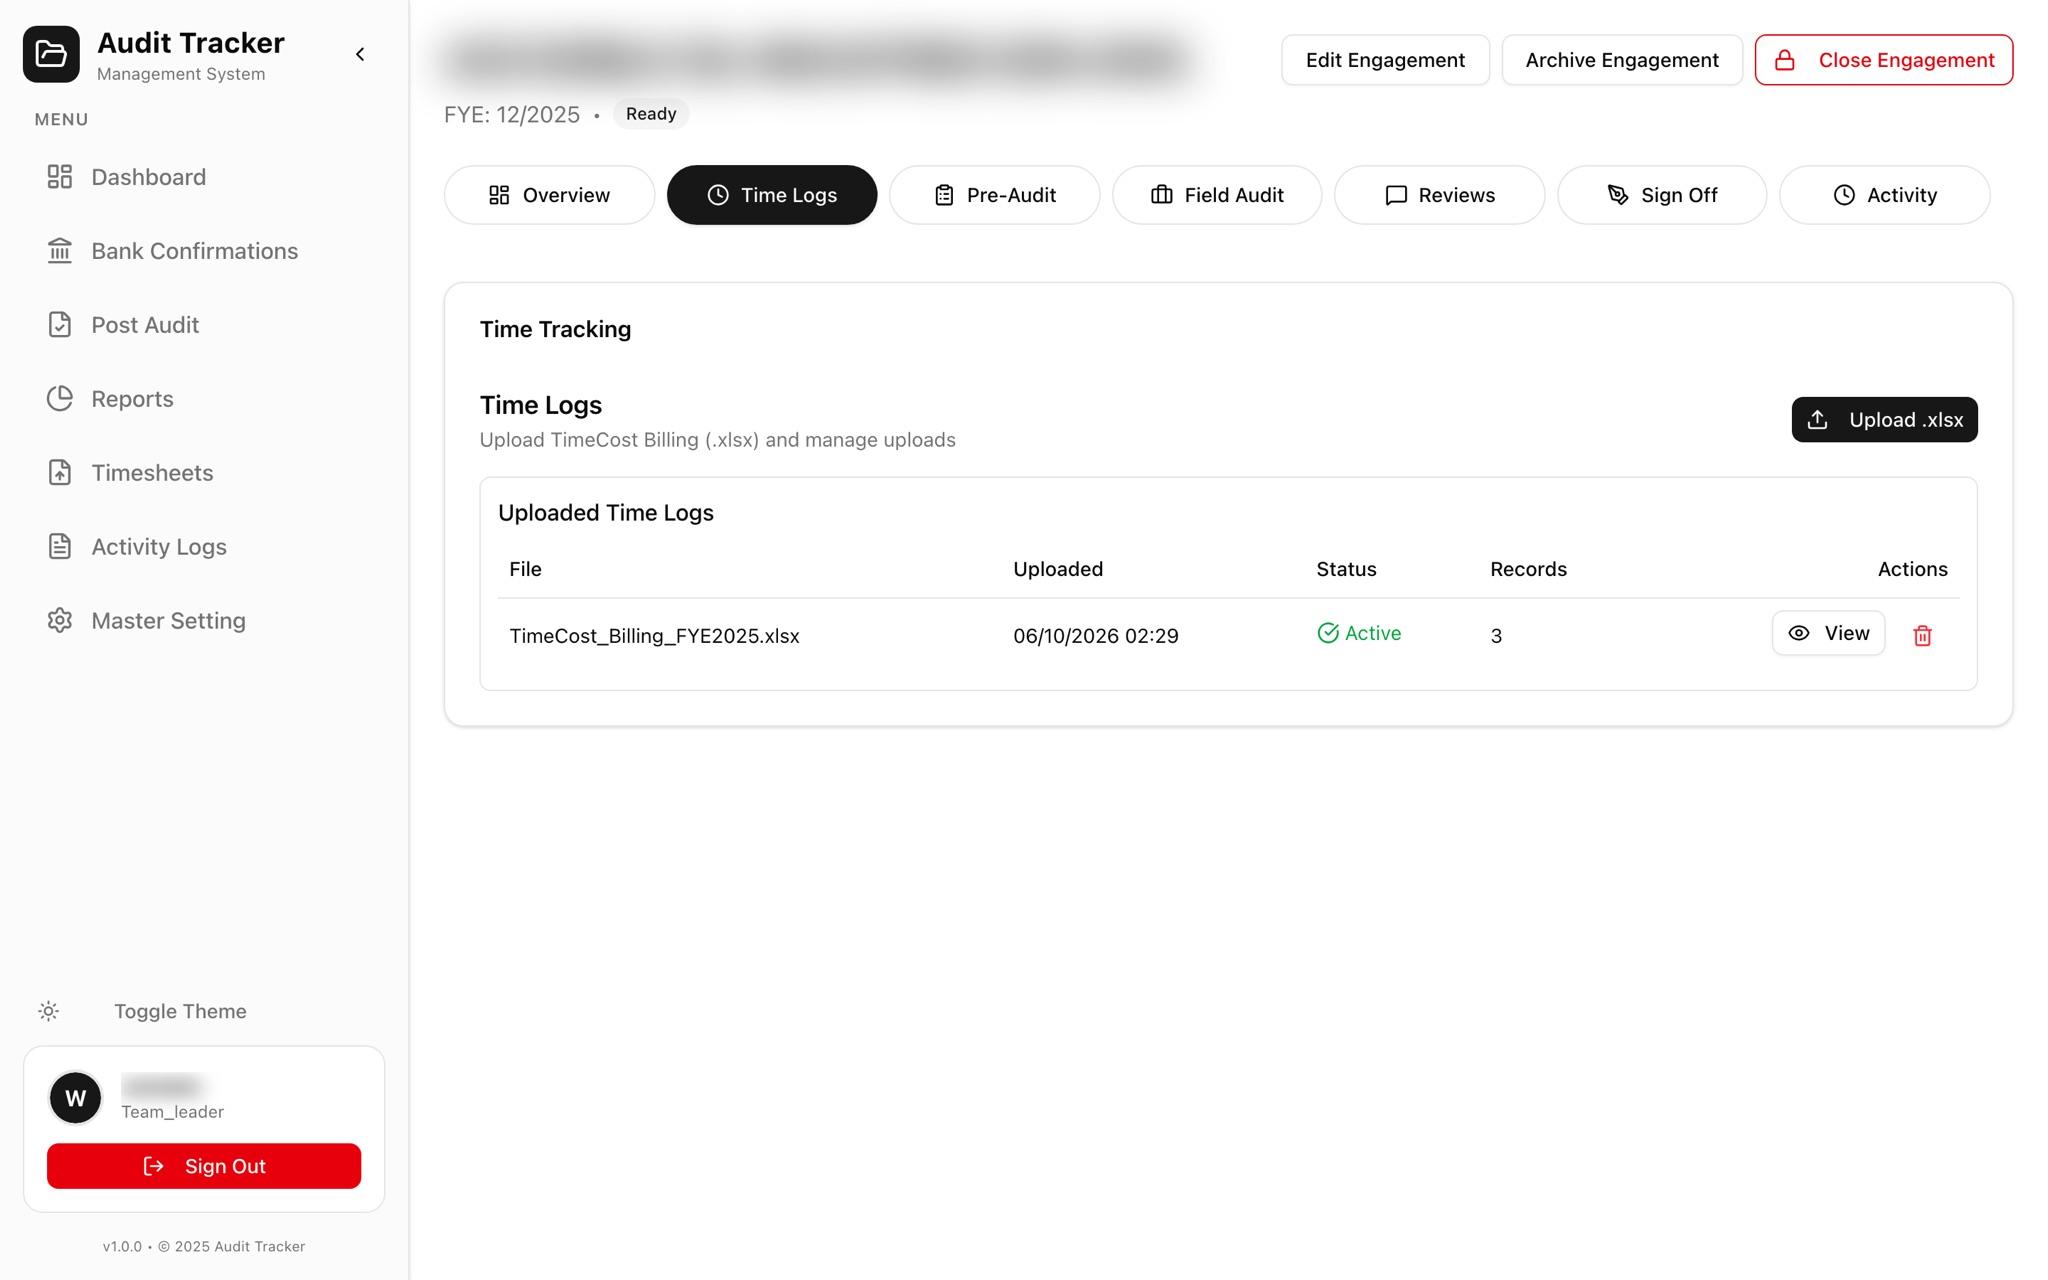Click the 06/10/2026 02:29 upload date
This screenshot has height=1280, width=2048.
(x=1095, y=636)
